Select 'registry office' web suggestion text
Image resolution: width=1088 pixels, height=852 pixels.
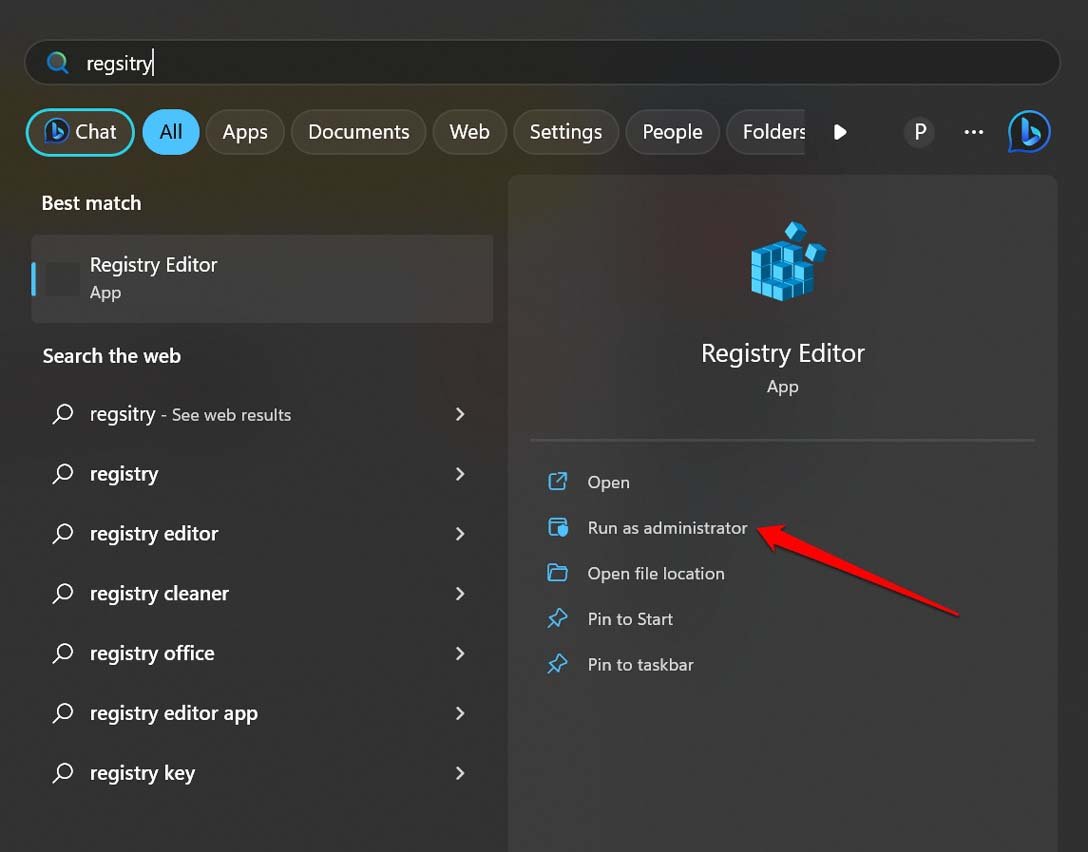(x=152, y=654)
